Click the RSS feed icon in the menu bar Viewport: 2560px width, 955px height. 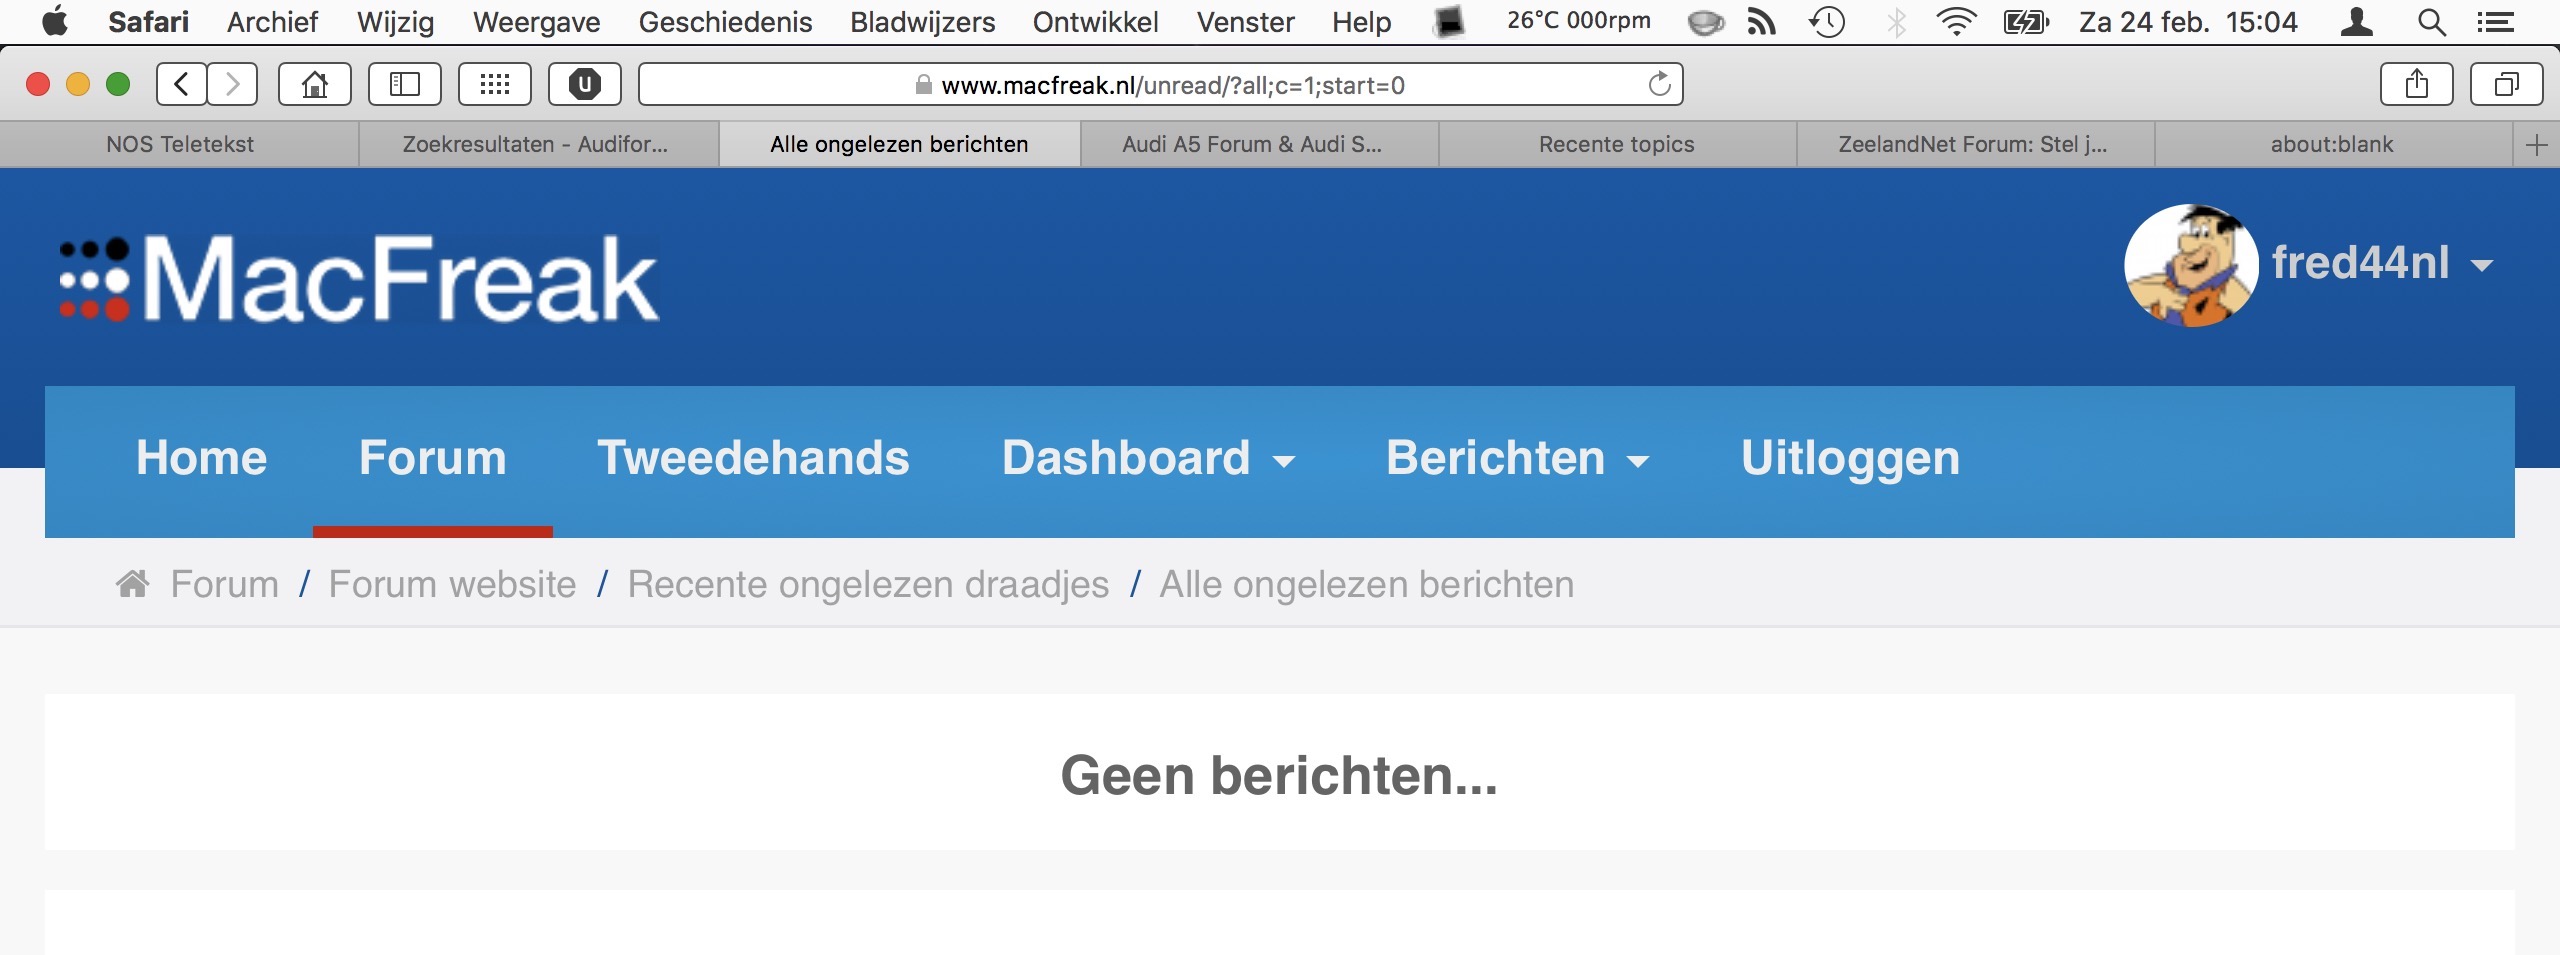1761,22
